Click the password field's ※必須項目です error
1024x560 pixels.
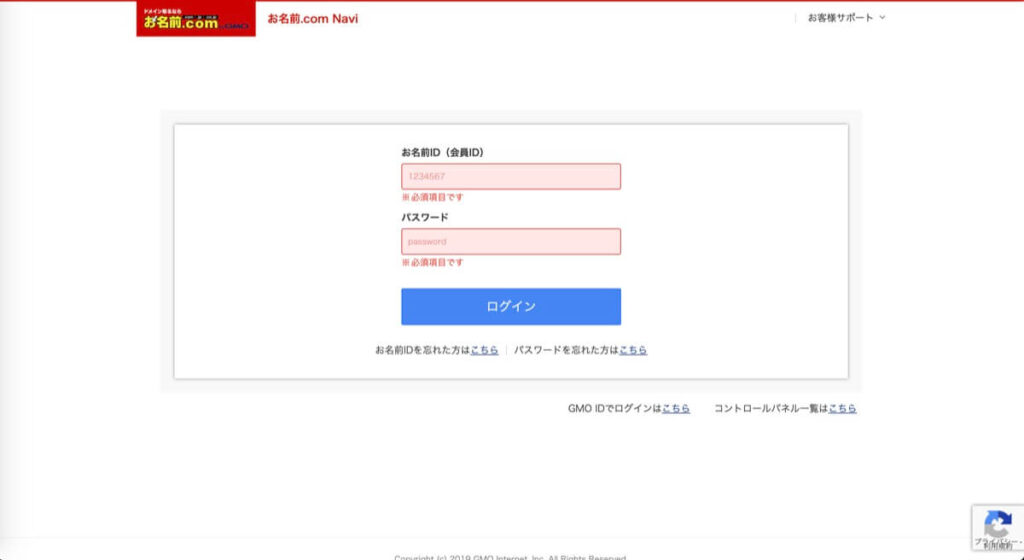tap(432, 262)
